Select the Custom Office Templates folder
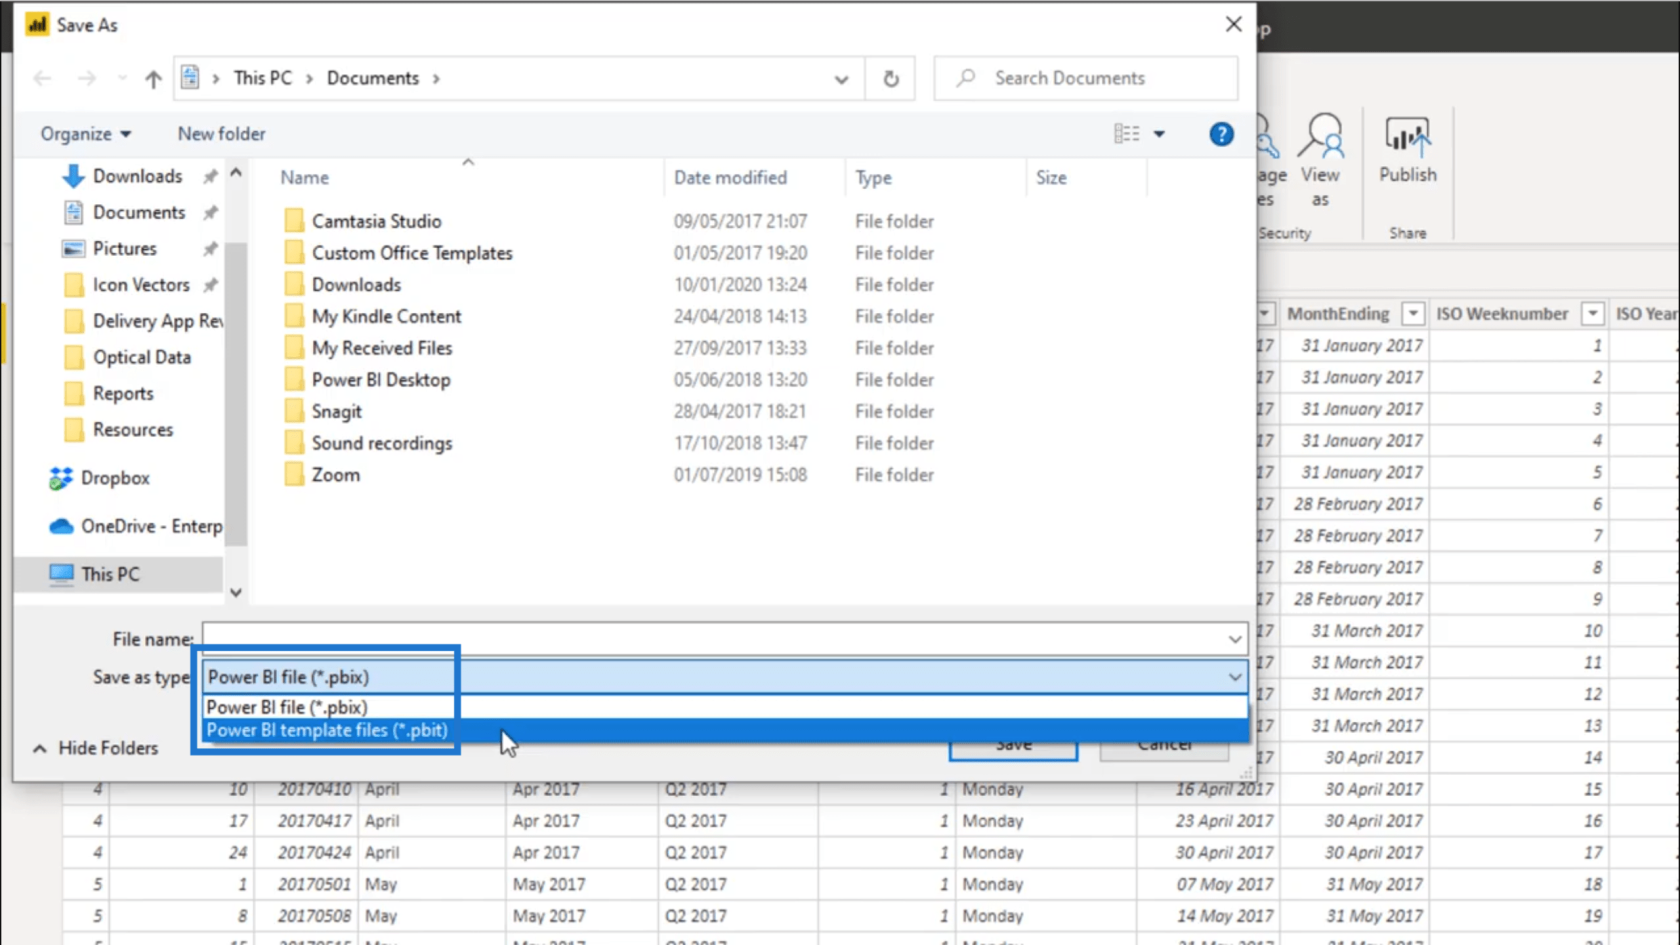Image resolution: width=1680 pixels, height=945 pixels. pos(412,253)
